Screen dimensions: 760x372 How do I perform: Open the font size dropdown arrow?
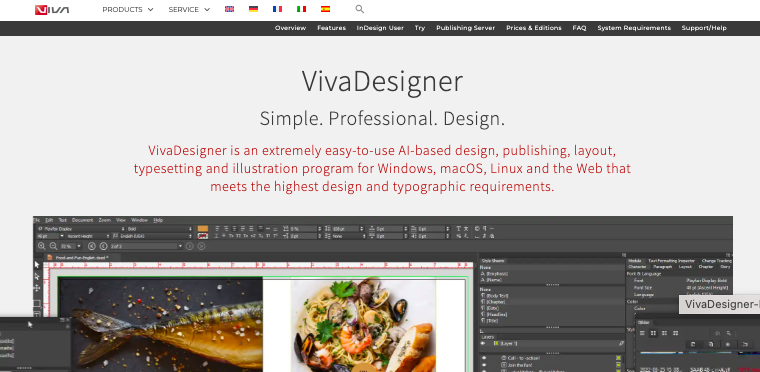click(63, 236)
